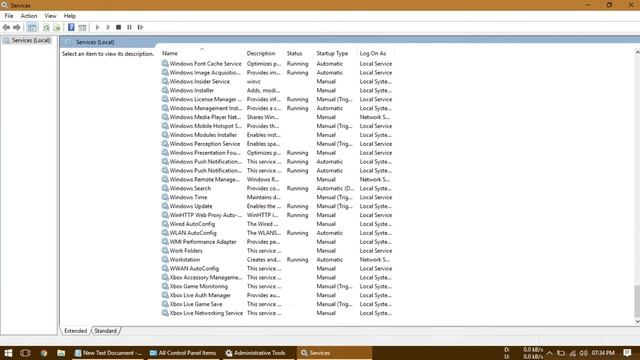Click Show/Hide Action Pane icon
The height and width of the screenshot is (360, 640).
pos(82,27)
